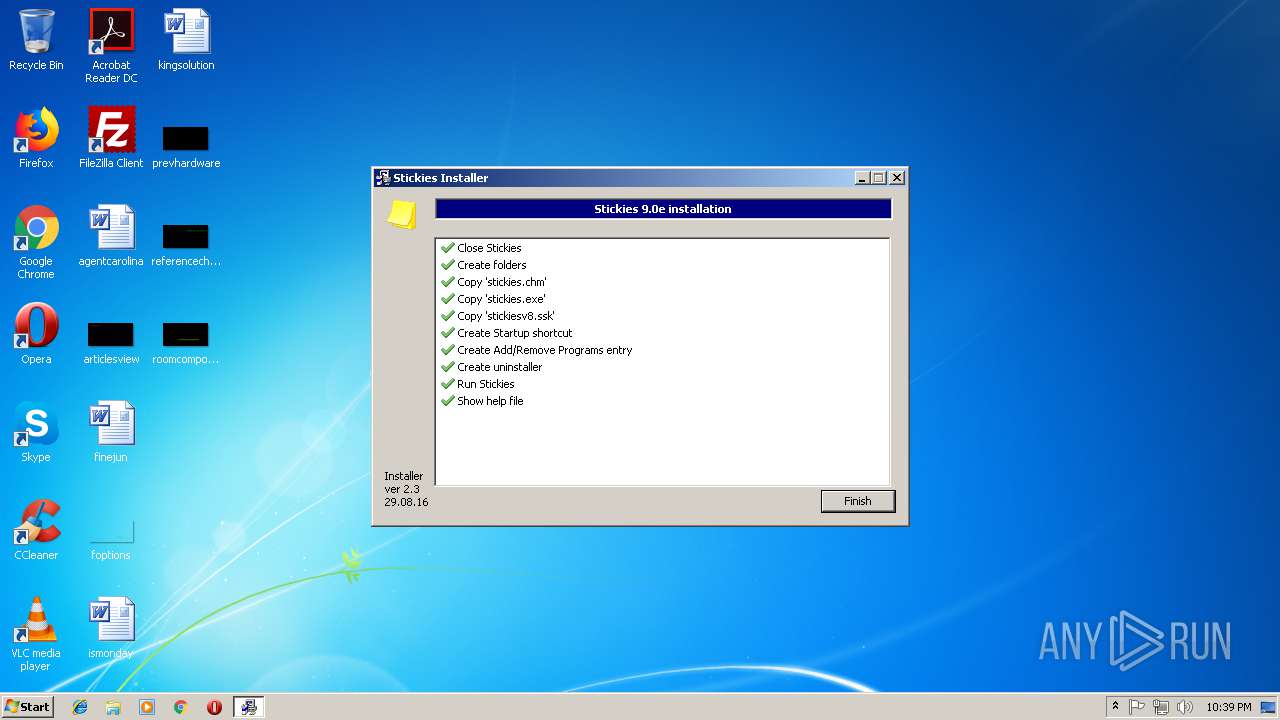Select the roomcompo... desktop file

tap(186, 342)
